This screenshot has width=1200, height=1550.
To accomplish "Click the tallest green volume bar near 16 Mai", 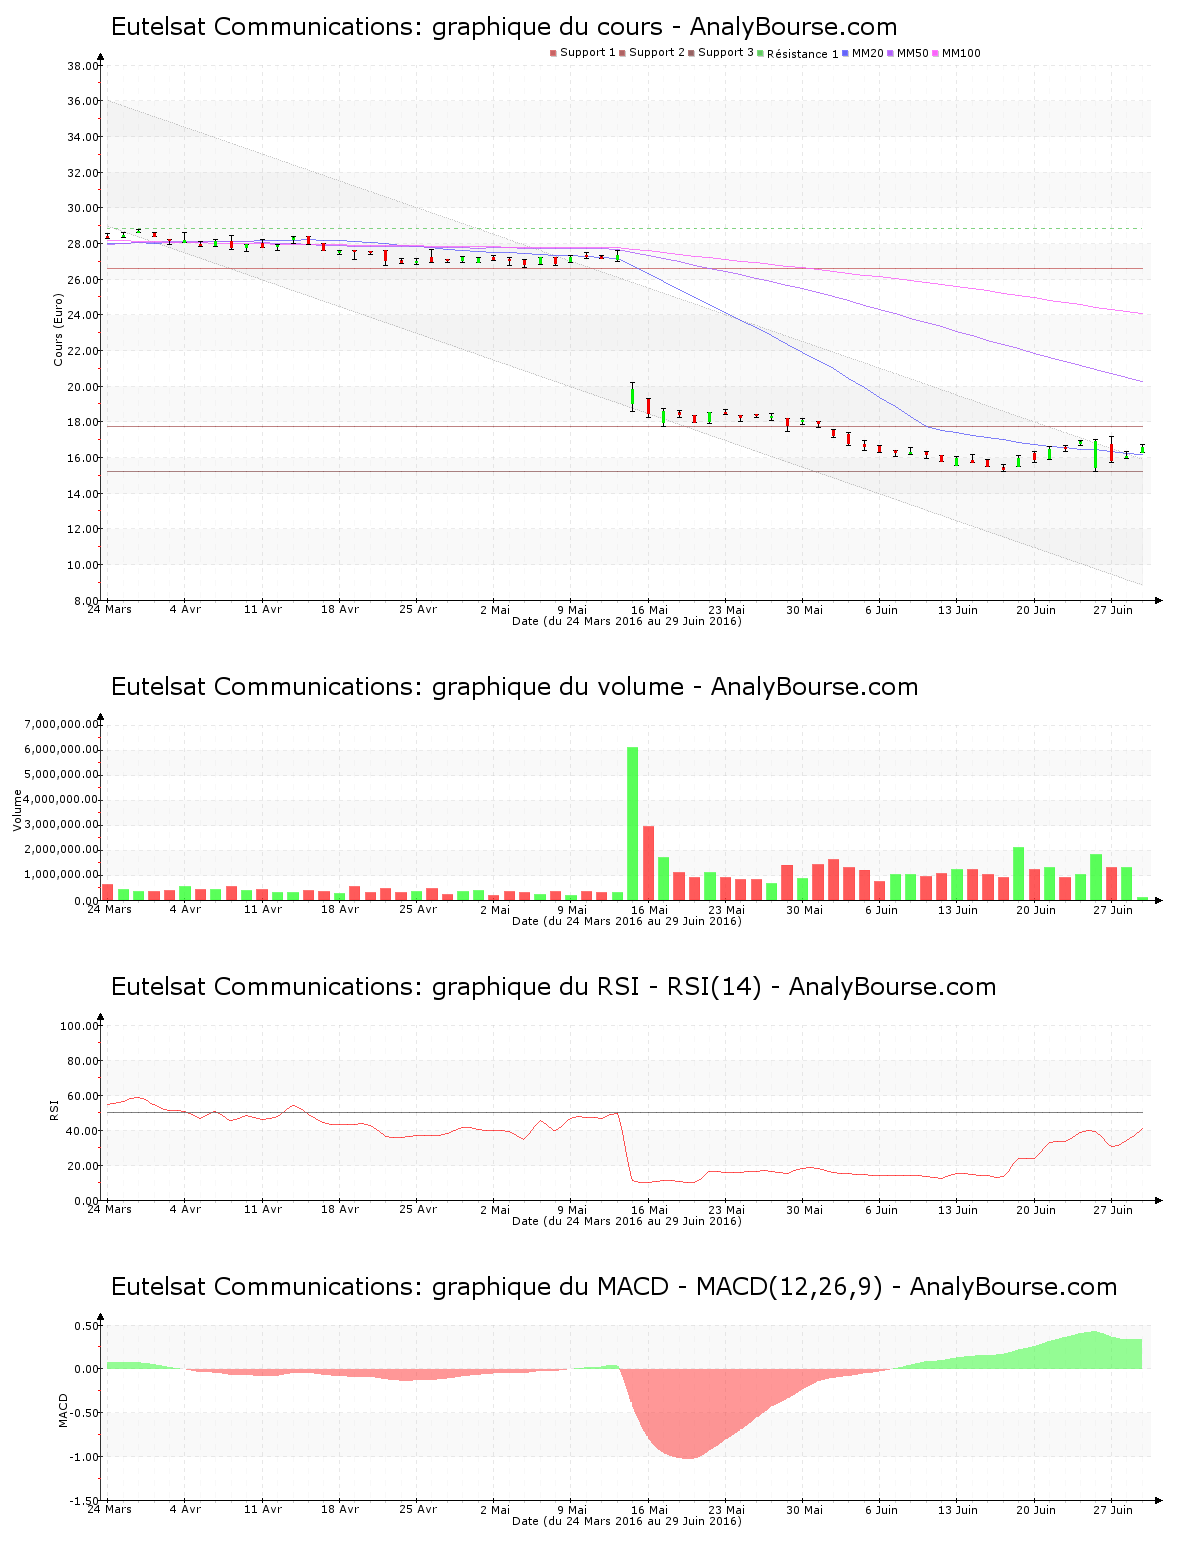I will (632, 824).
